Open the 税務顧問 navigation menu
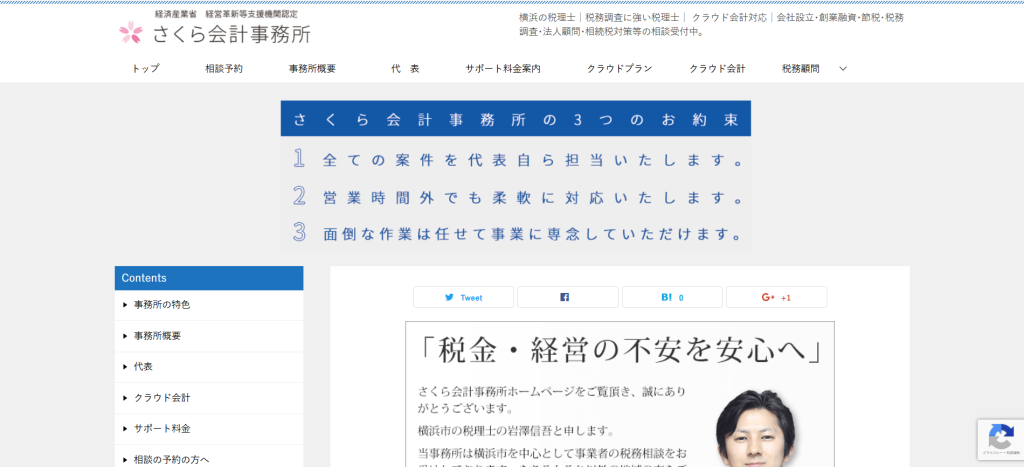The height and width of the screenshot is (467, 1024). click(800, 69)
